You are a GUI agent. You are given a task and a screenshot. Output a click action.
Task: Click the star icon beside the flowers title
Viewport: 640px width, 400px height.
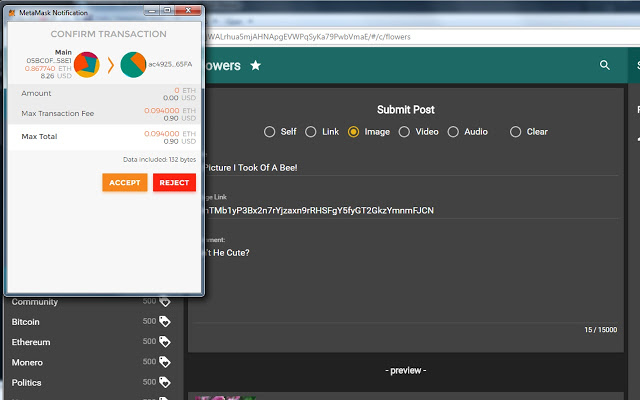coord(255,65)
